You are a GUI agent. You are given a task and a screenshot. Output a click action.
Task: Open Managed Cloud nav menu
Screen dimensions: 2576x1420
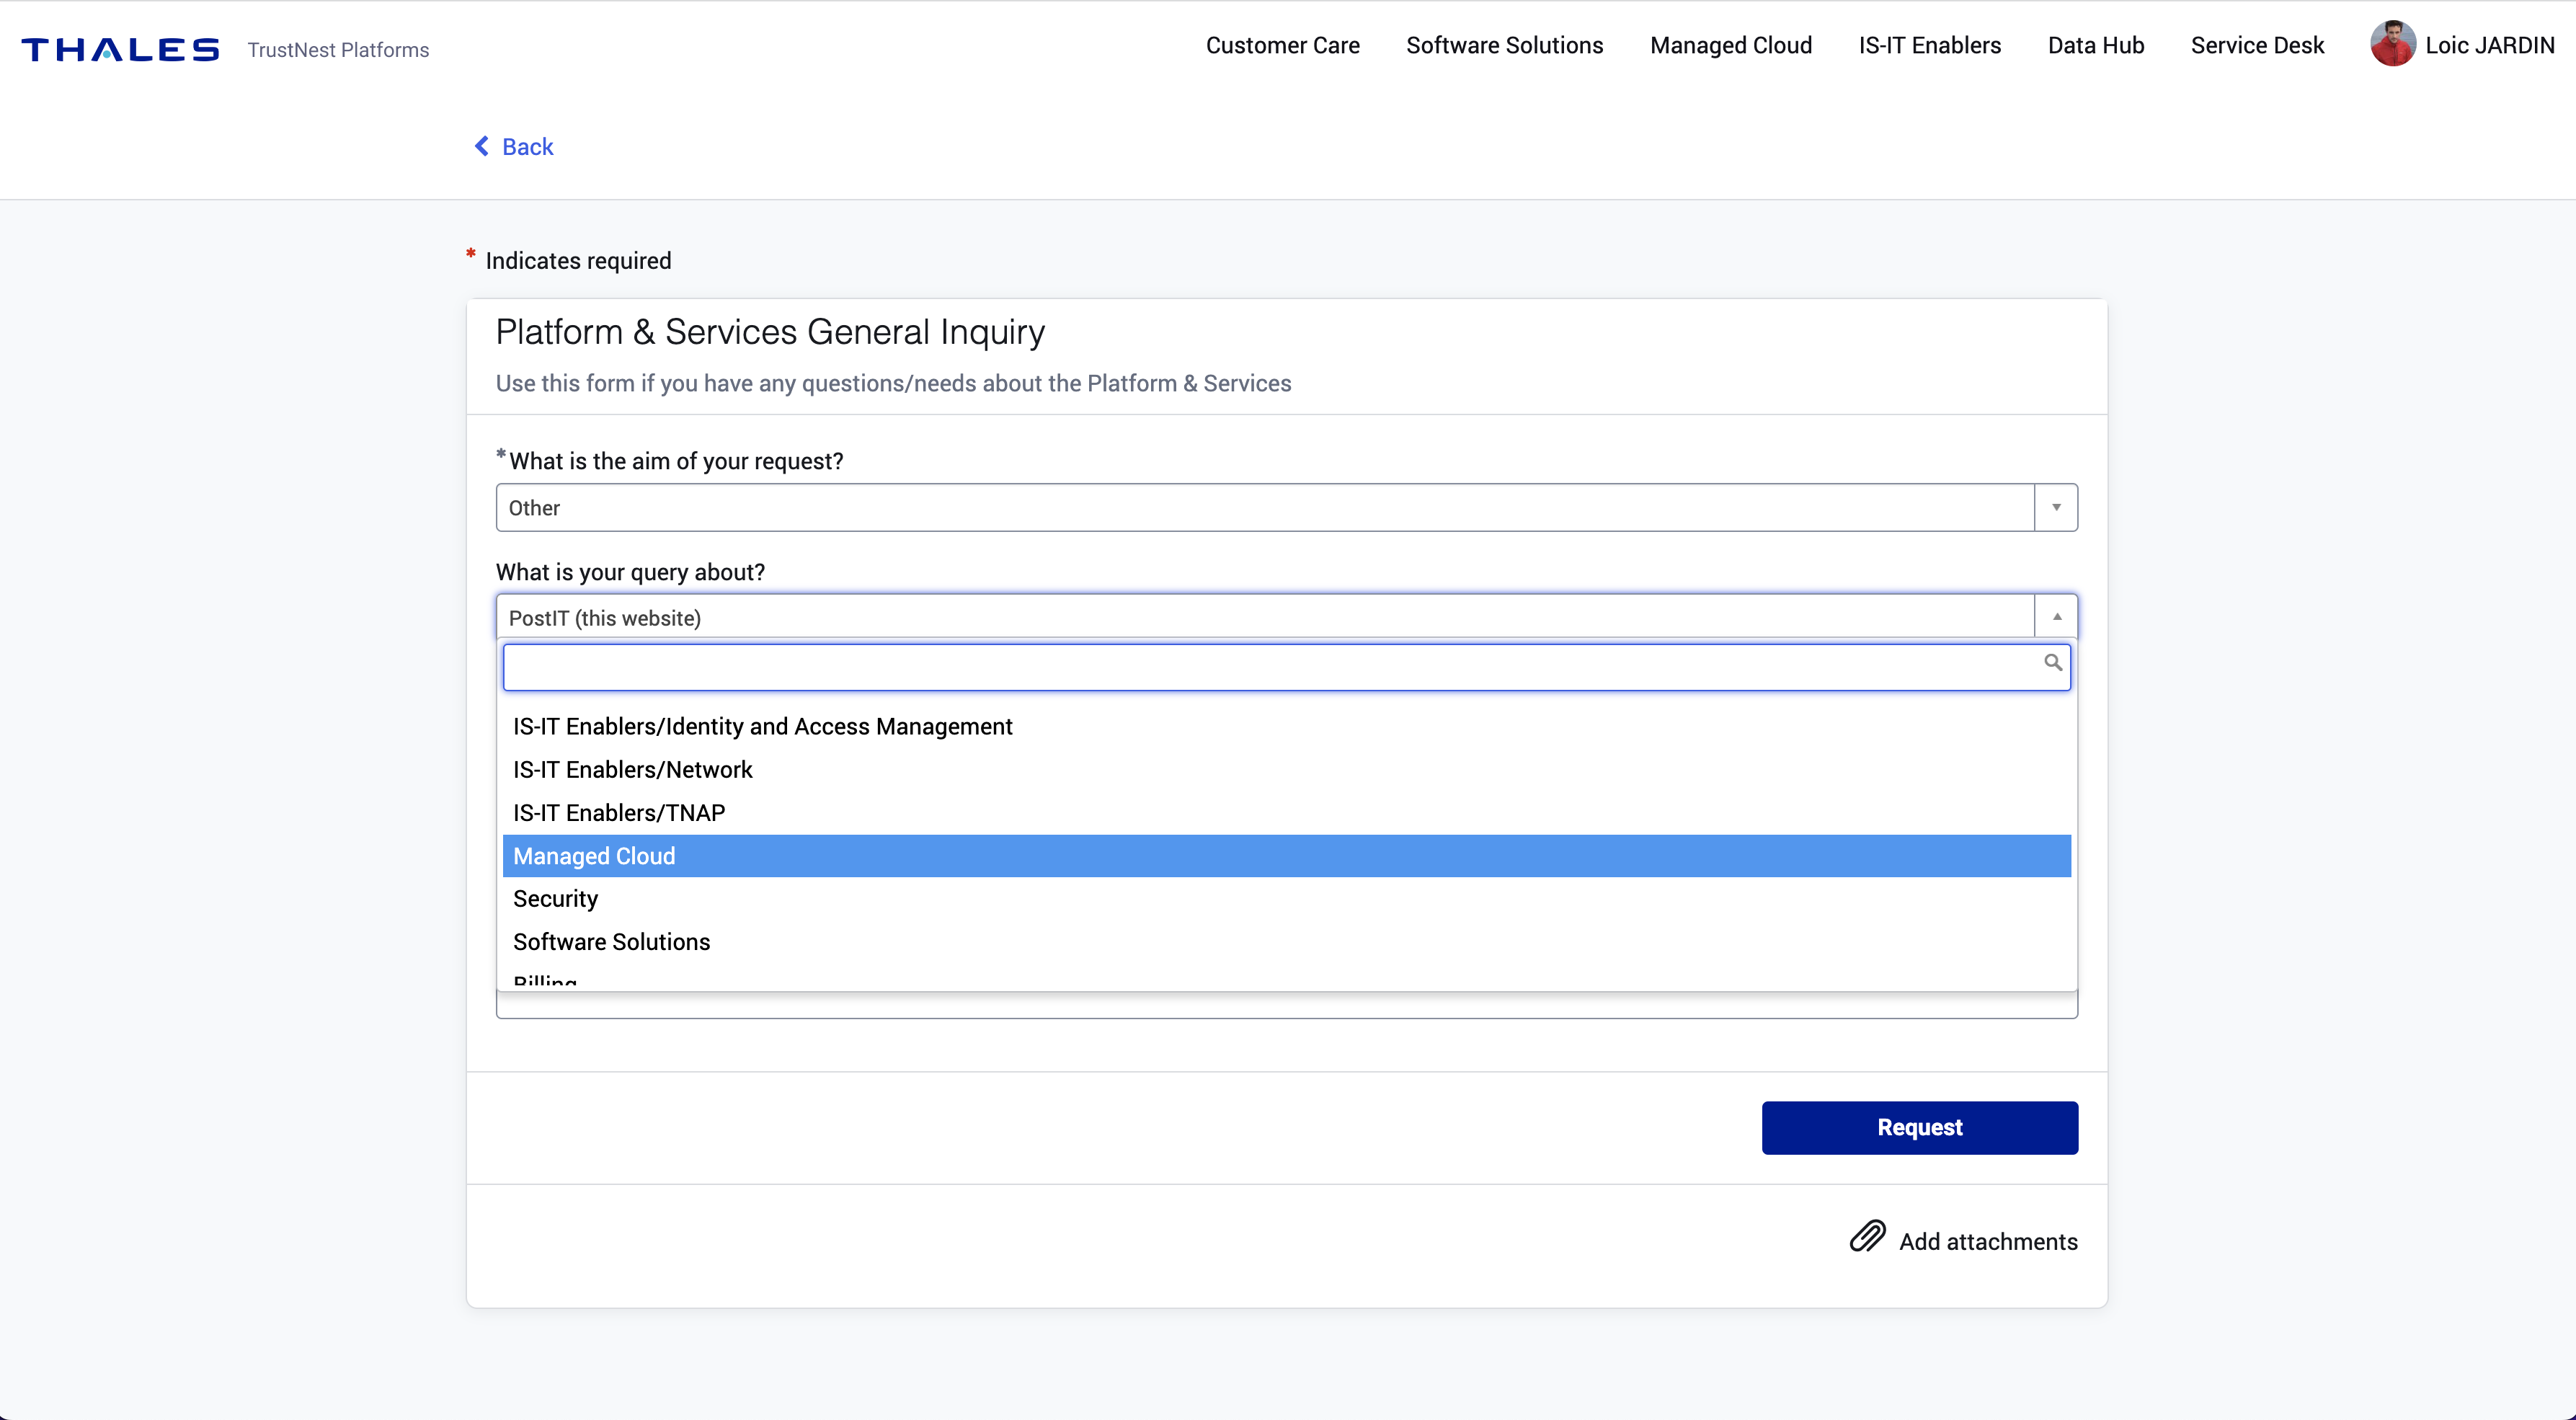(1730, 46)
